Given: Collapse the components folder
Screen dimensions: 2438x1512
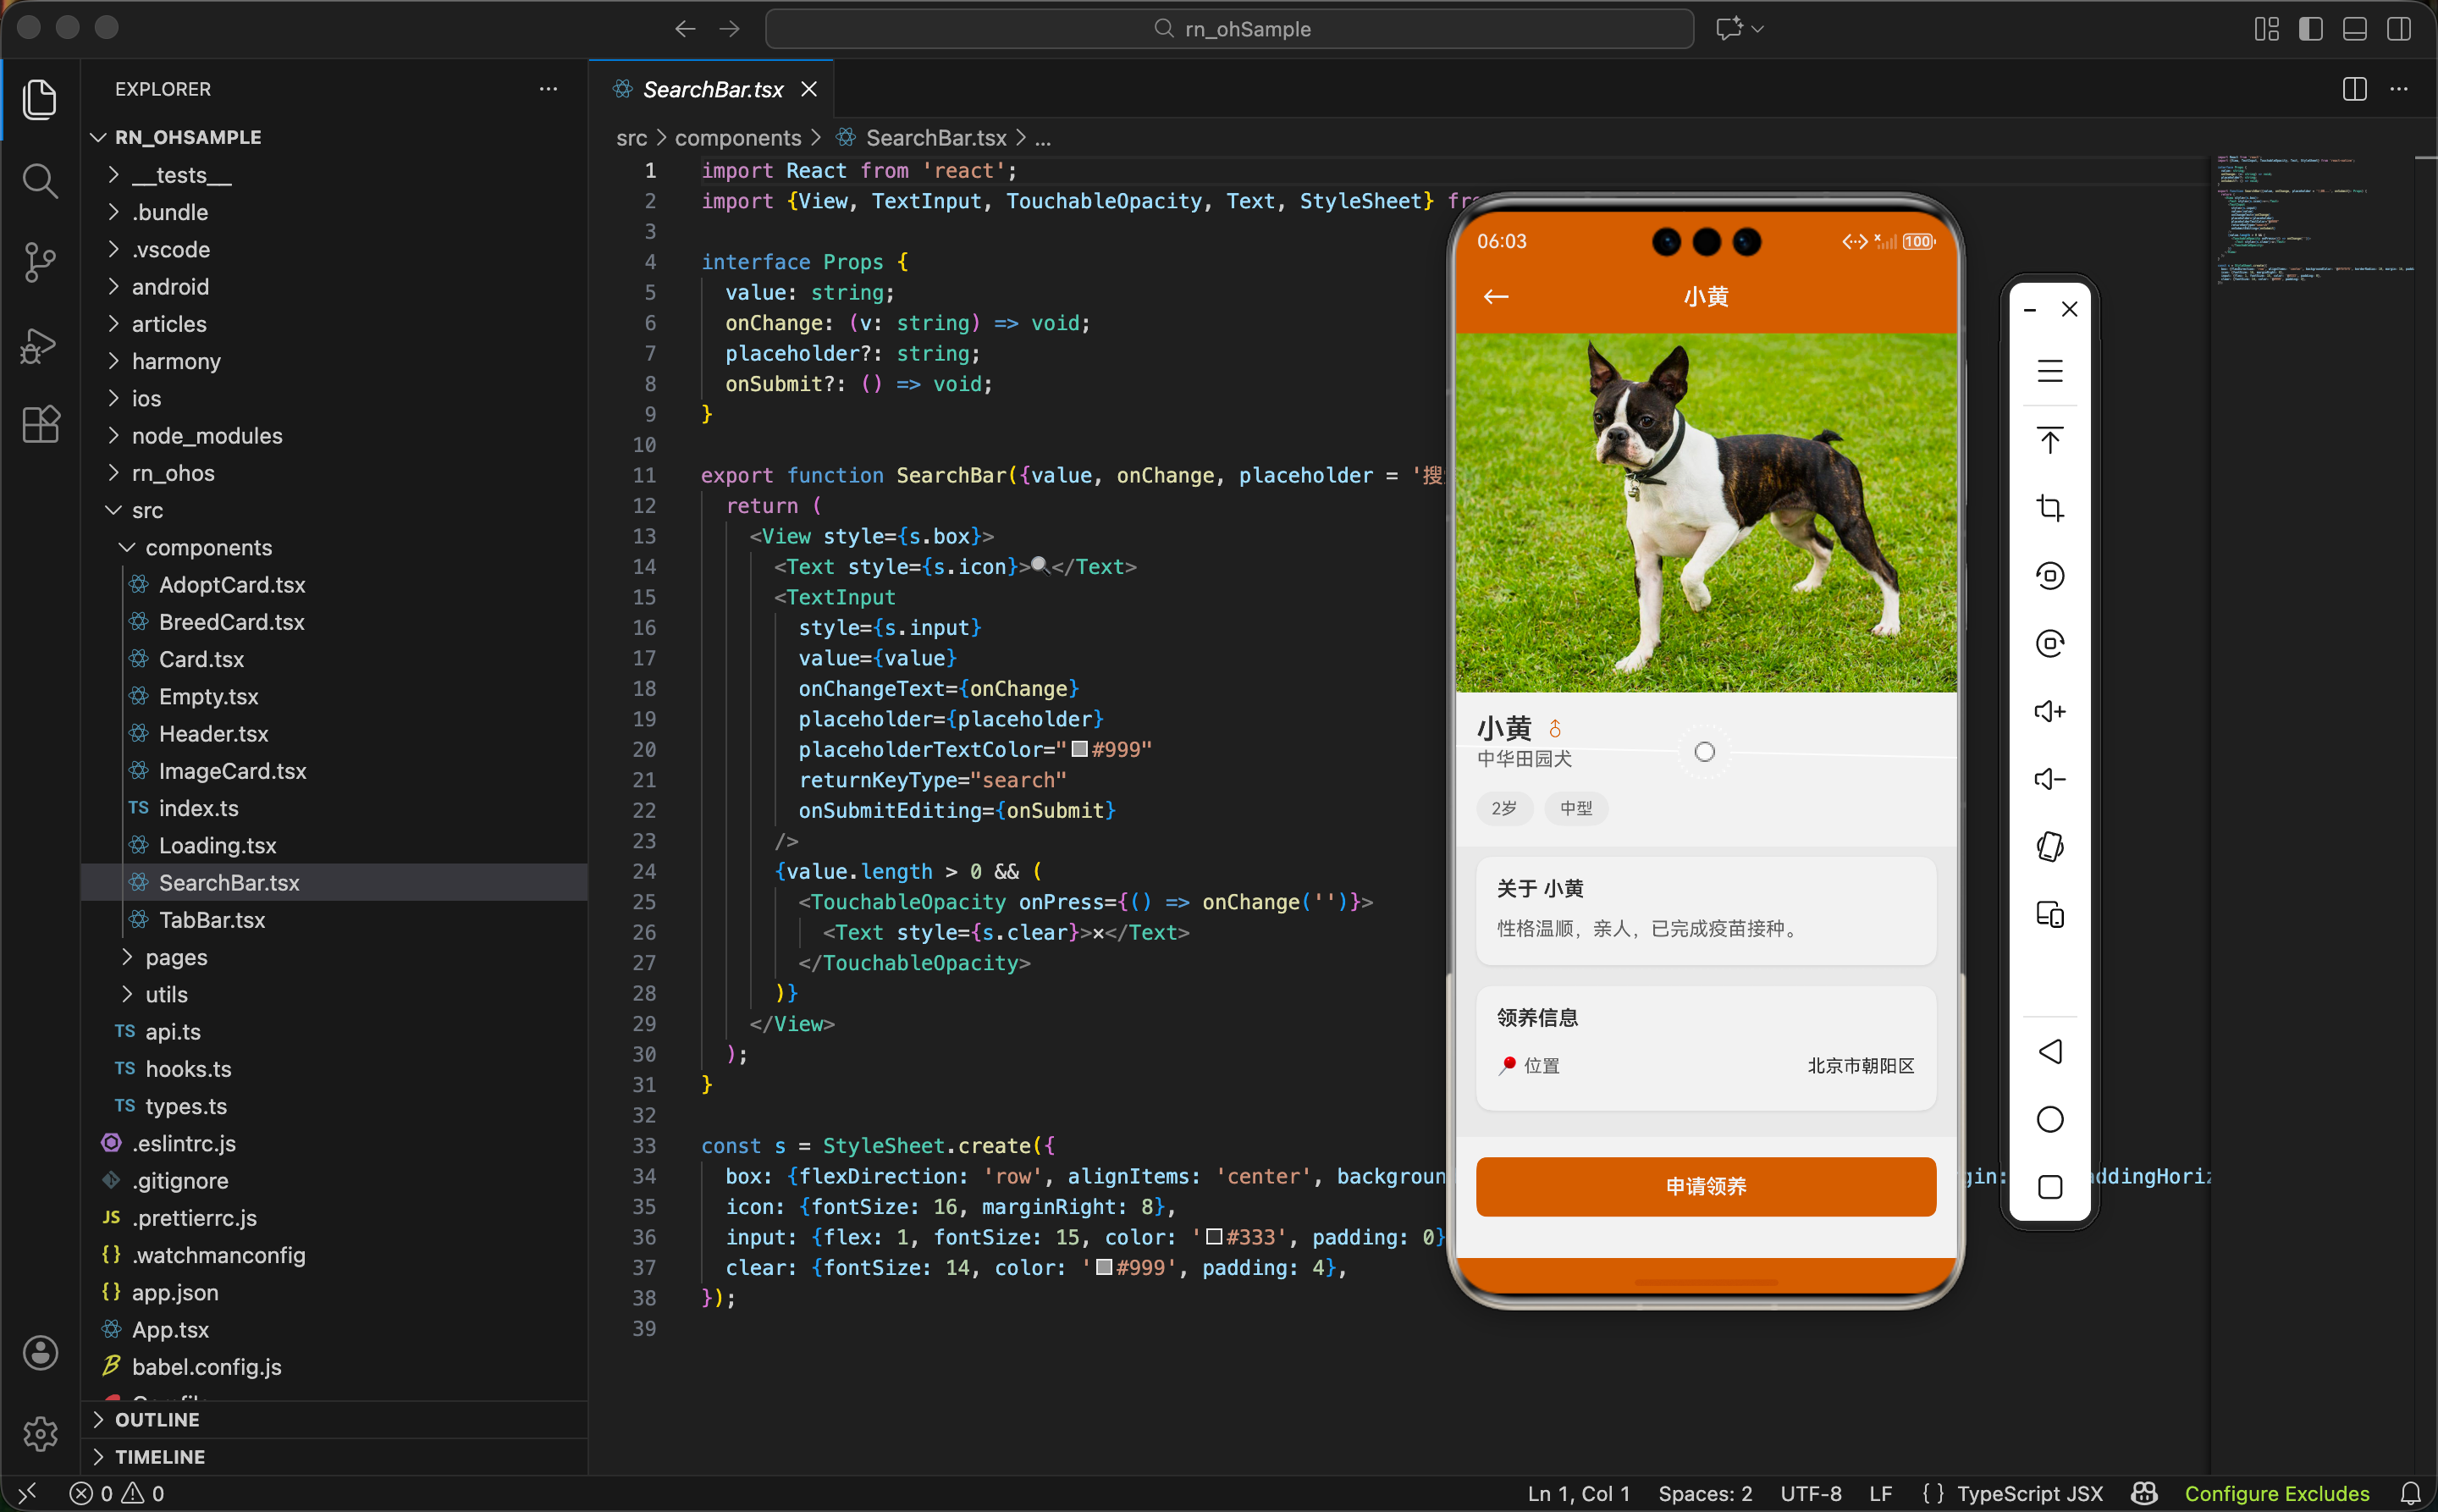Looking at the screenshot, I should tap(208, 547).
